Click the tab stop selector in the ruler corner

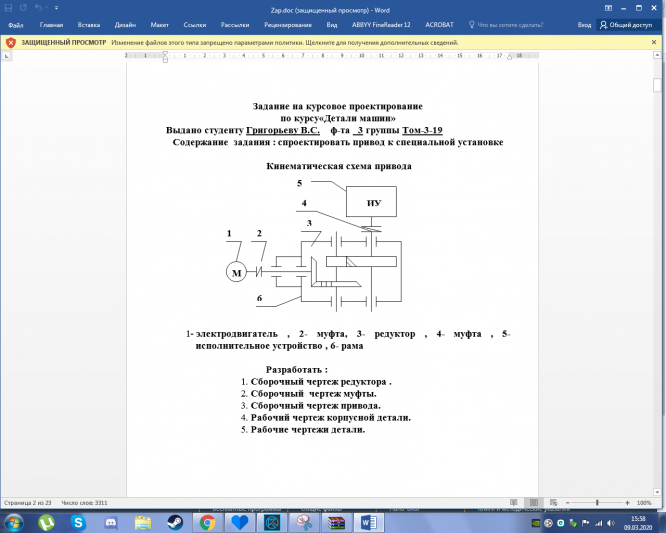[x=6, y=56]
